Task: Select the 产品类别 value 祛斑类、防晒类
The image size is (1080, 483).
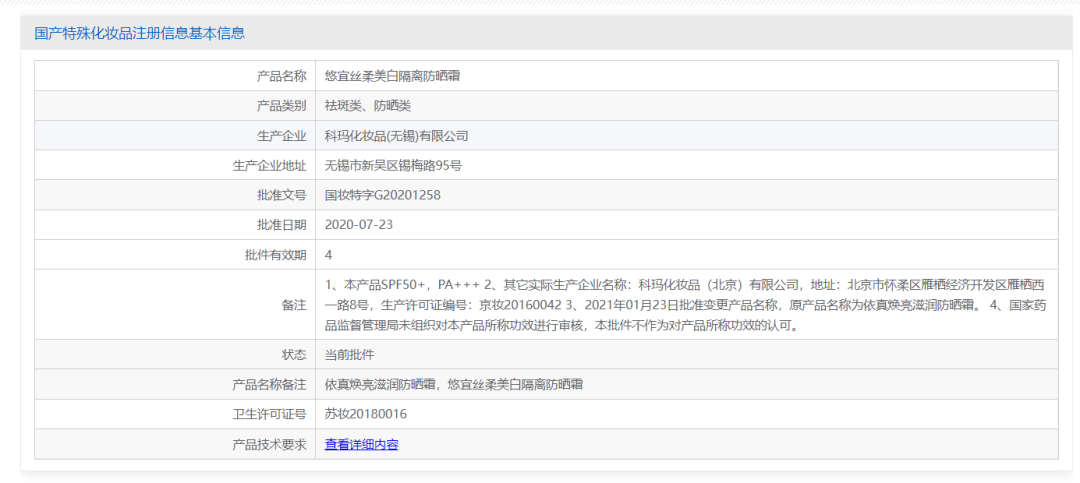Action: [368, 106]
